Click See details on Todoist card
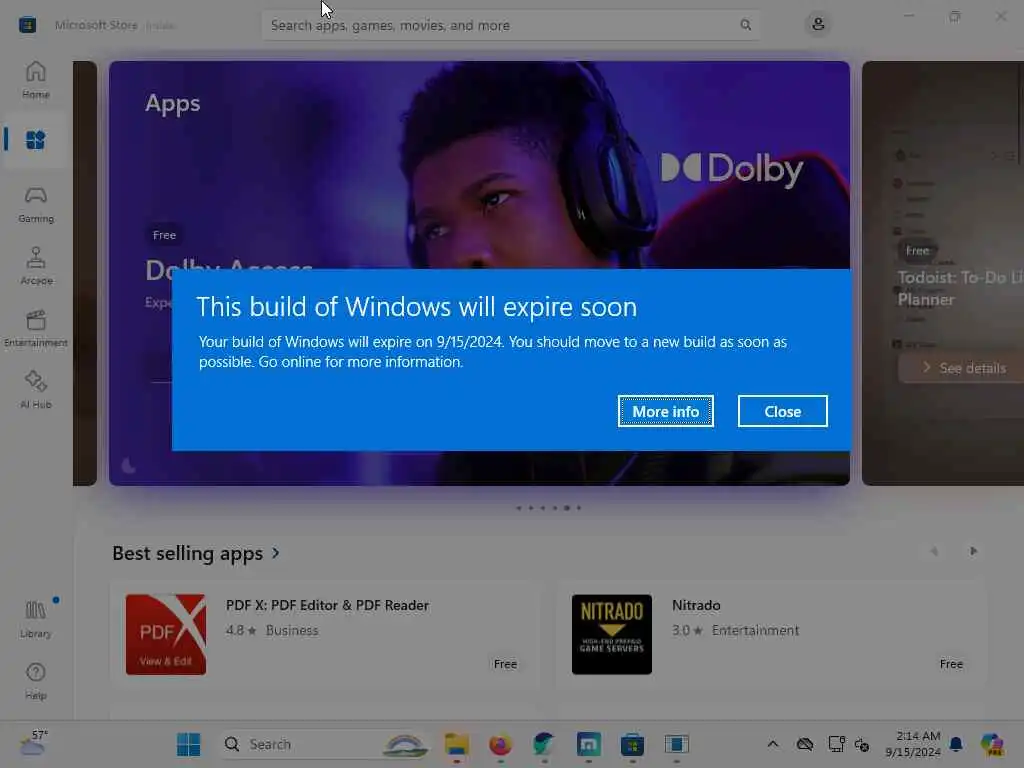 (x=964, y=368)
